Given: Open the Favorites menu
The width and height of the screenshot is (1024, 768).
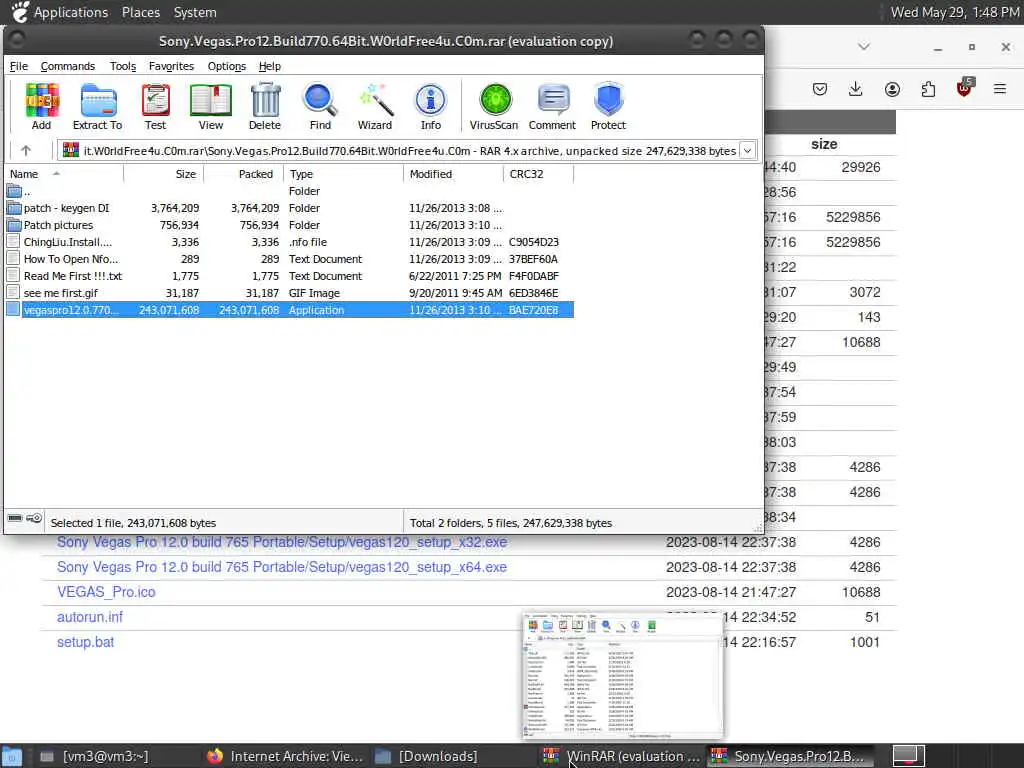Looking at the screenshot, I should pyautogui.click(x=171, y=66).
